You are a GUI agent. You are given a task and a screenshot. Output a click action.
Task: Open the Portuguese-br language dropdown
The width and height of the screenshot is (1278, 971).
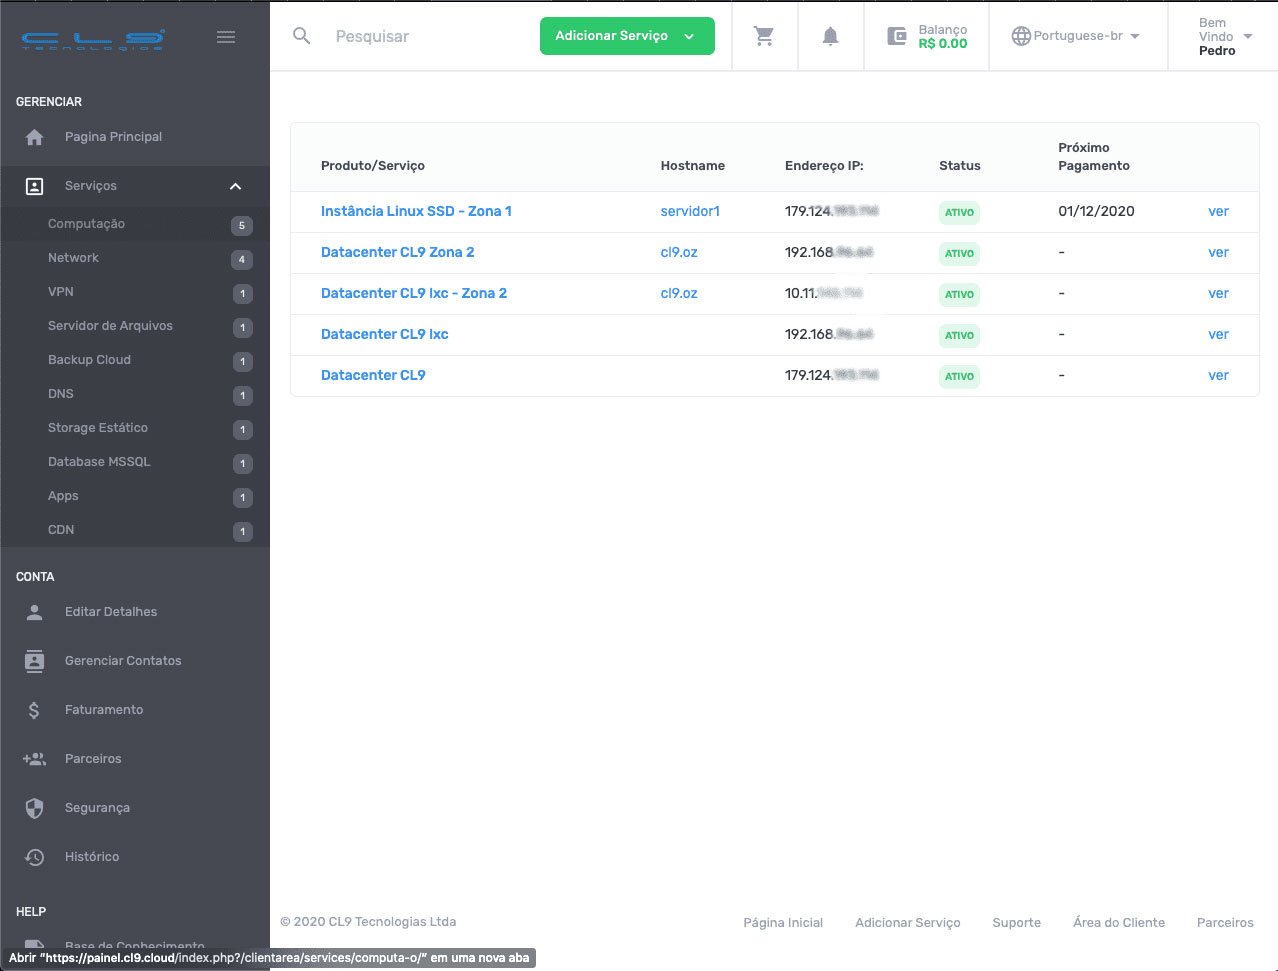[x=1076, y=36]
